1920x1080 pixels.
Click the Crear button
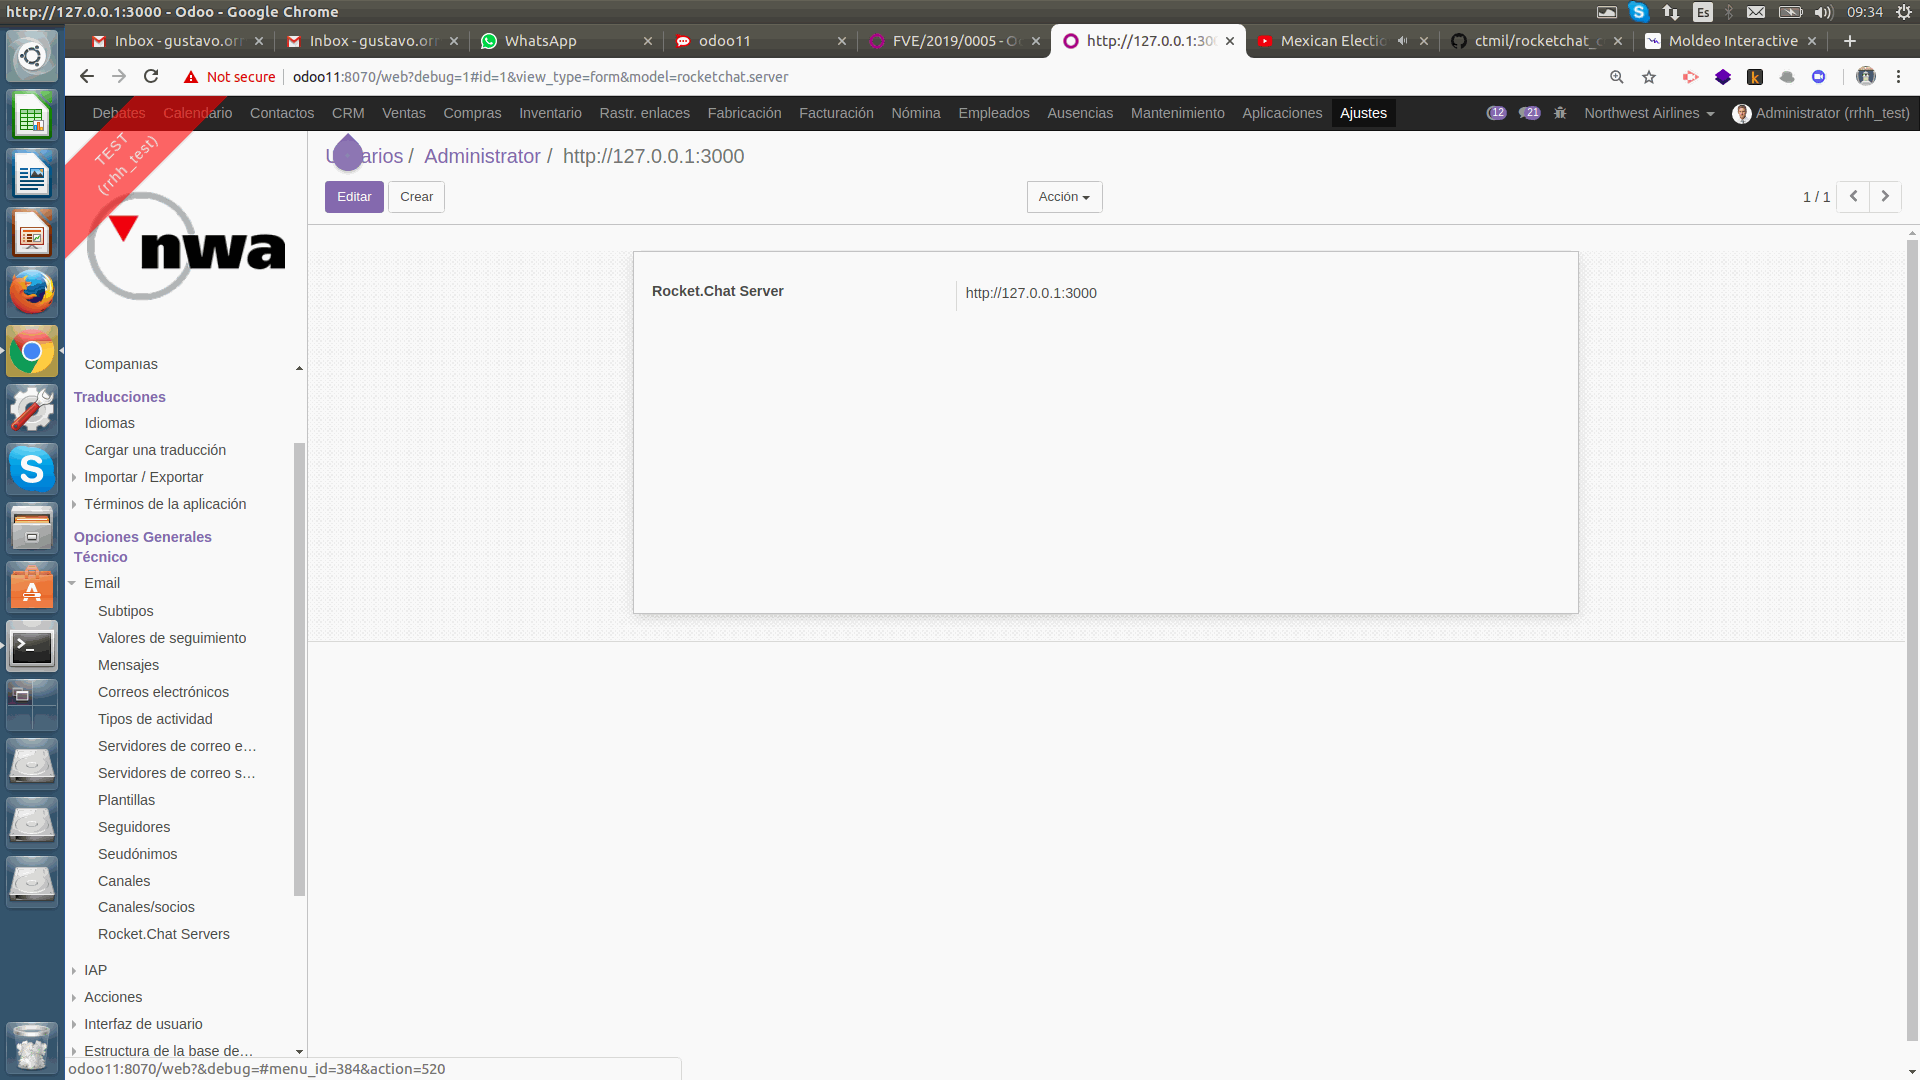click(x=416, y=197)
